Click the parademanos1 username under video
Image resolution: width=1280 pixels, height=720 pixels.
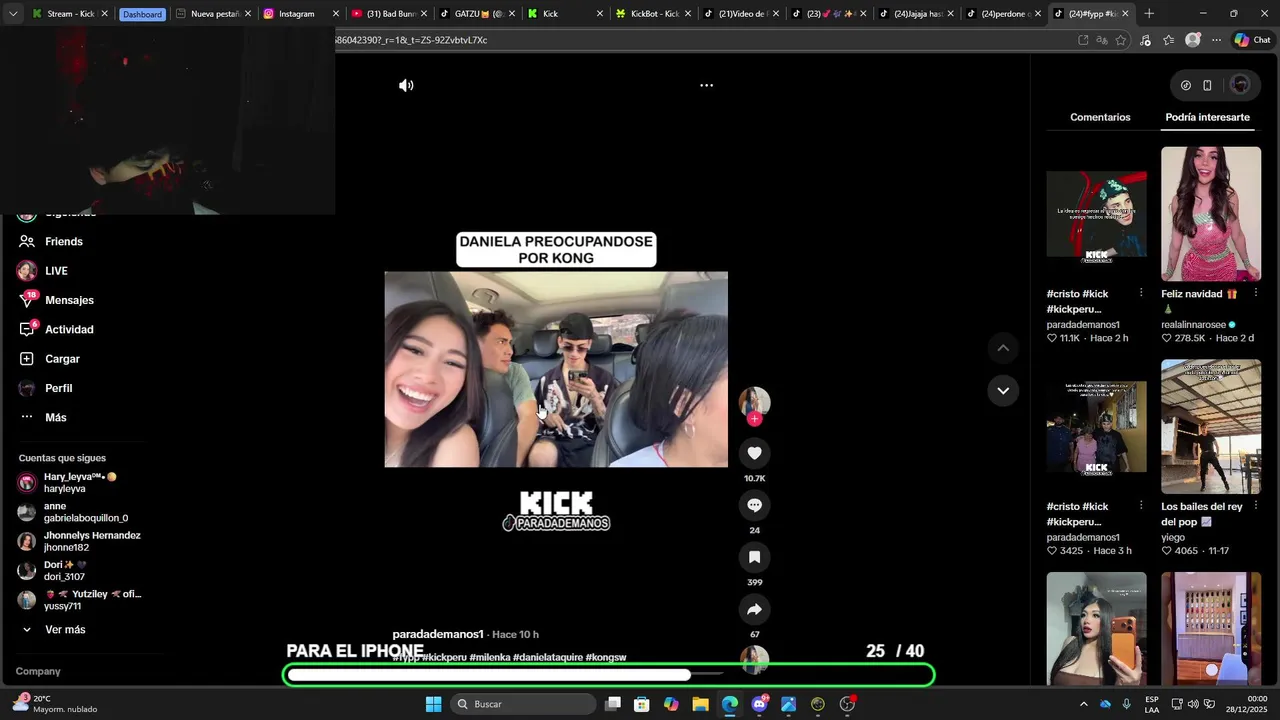438,634
